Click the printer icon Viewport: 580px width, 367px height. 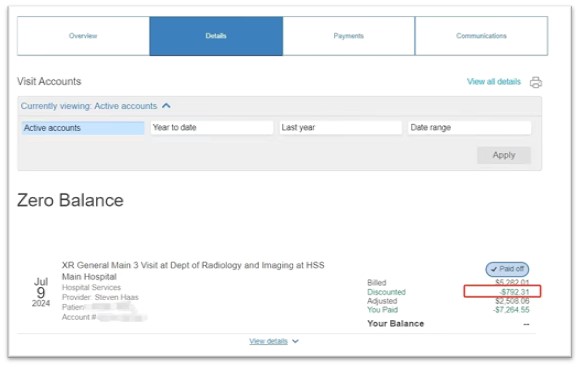pos(536,82)
